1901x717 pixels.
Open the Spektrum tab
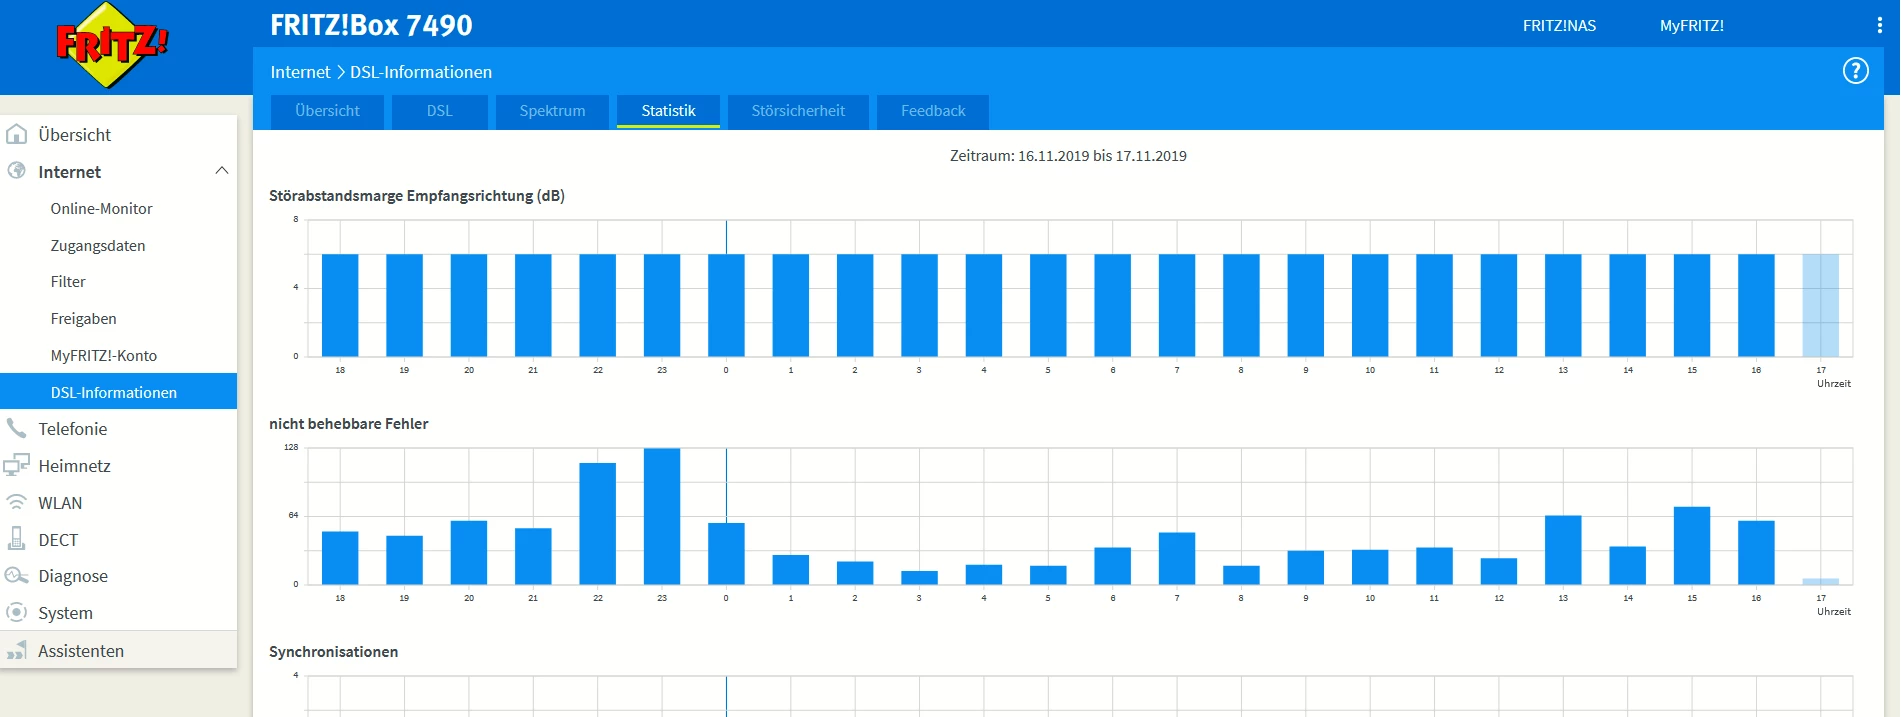pyautogui.click(x=552, y=111)
